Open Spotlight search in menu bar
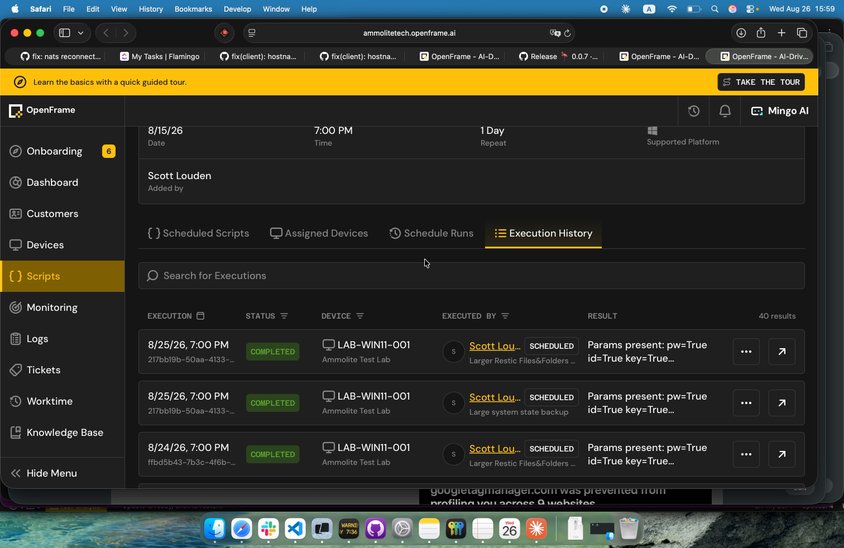Screen dimensions: 844x548 pyautogui.click(x=714, y=9)
